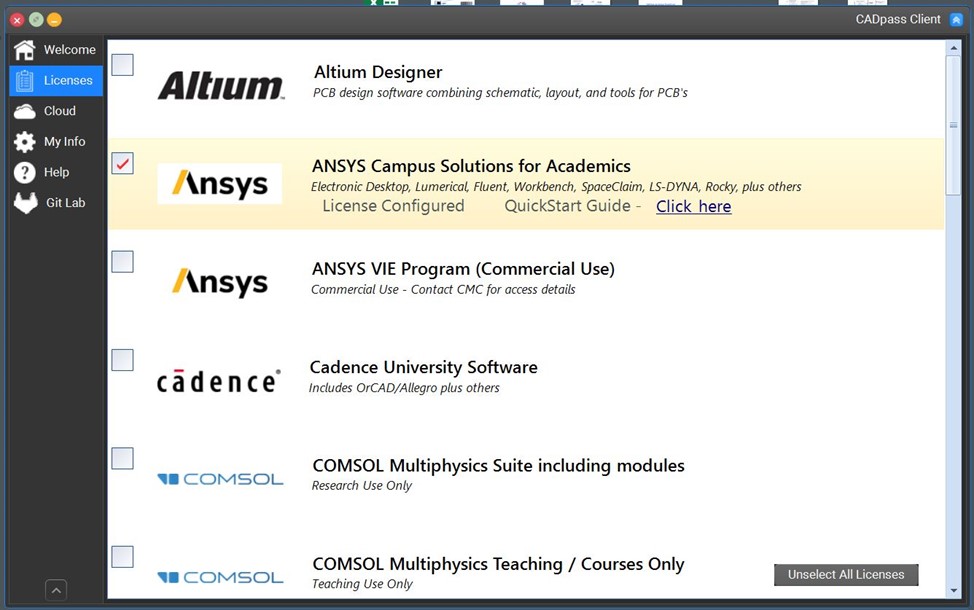Click the Ansys logo in Campus Solutions row

(x=219, y=184)
